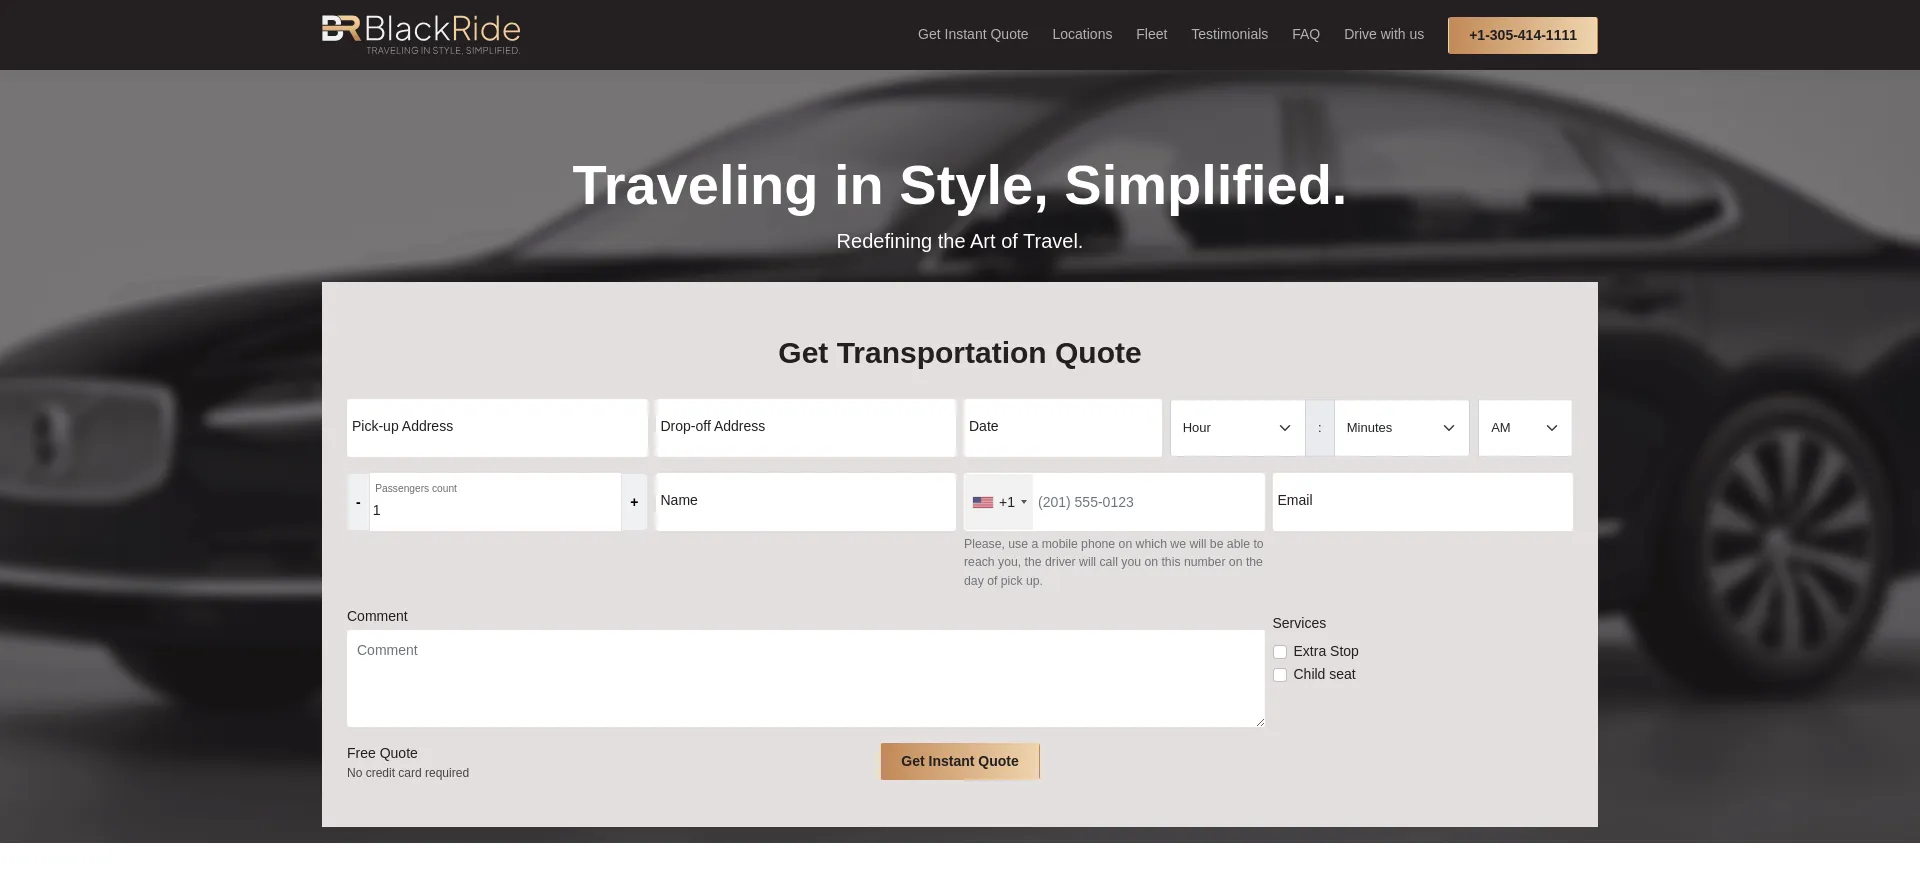Screen dimensions: 1920x888
Task: Open the Testimonials page link
Action: point(1229,34)
